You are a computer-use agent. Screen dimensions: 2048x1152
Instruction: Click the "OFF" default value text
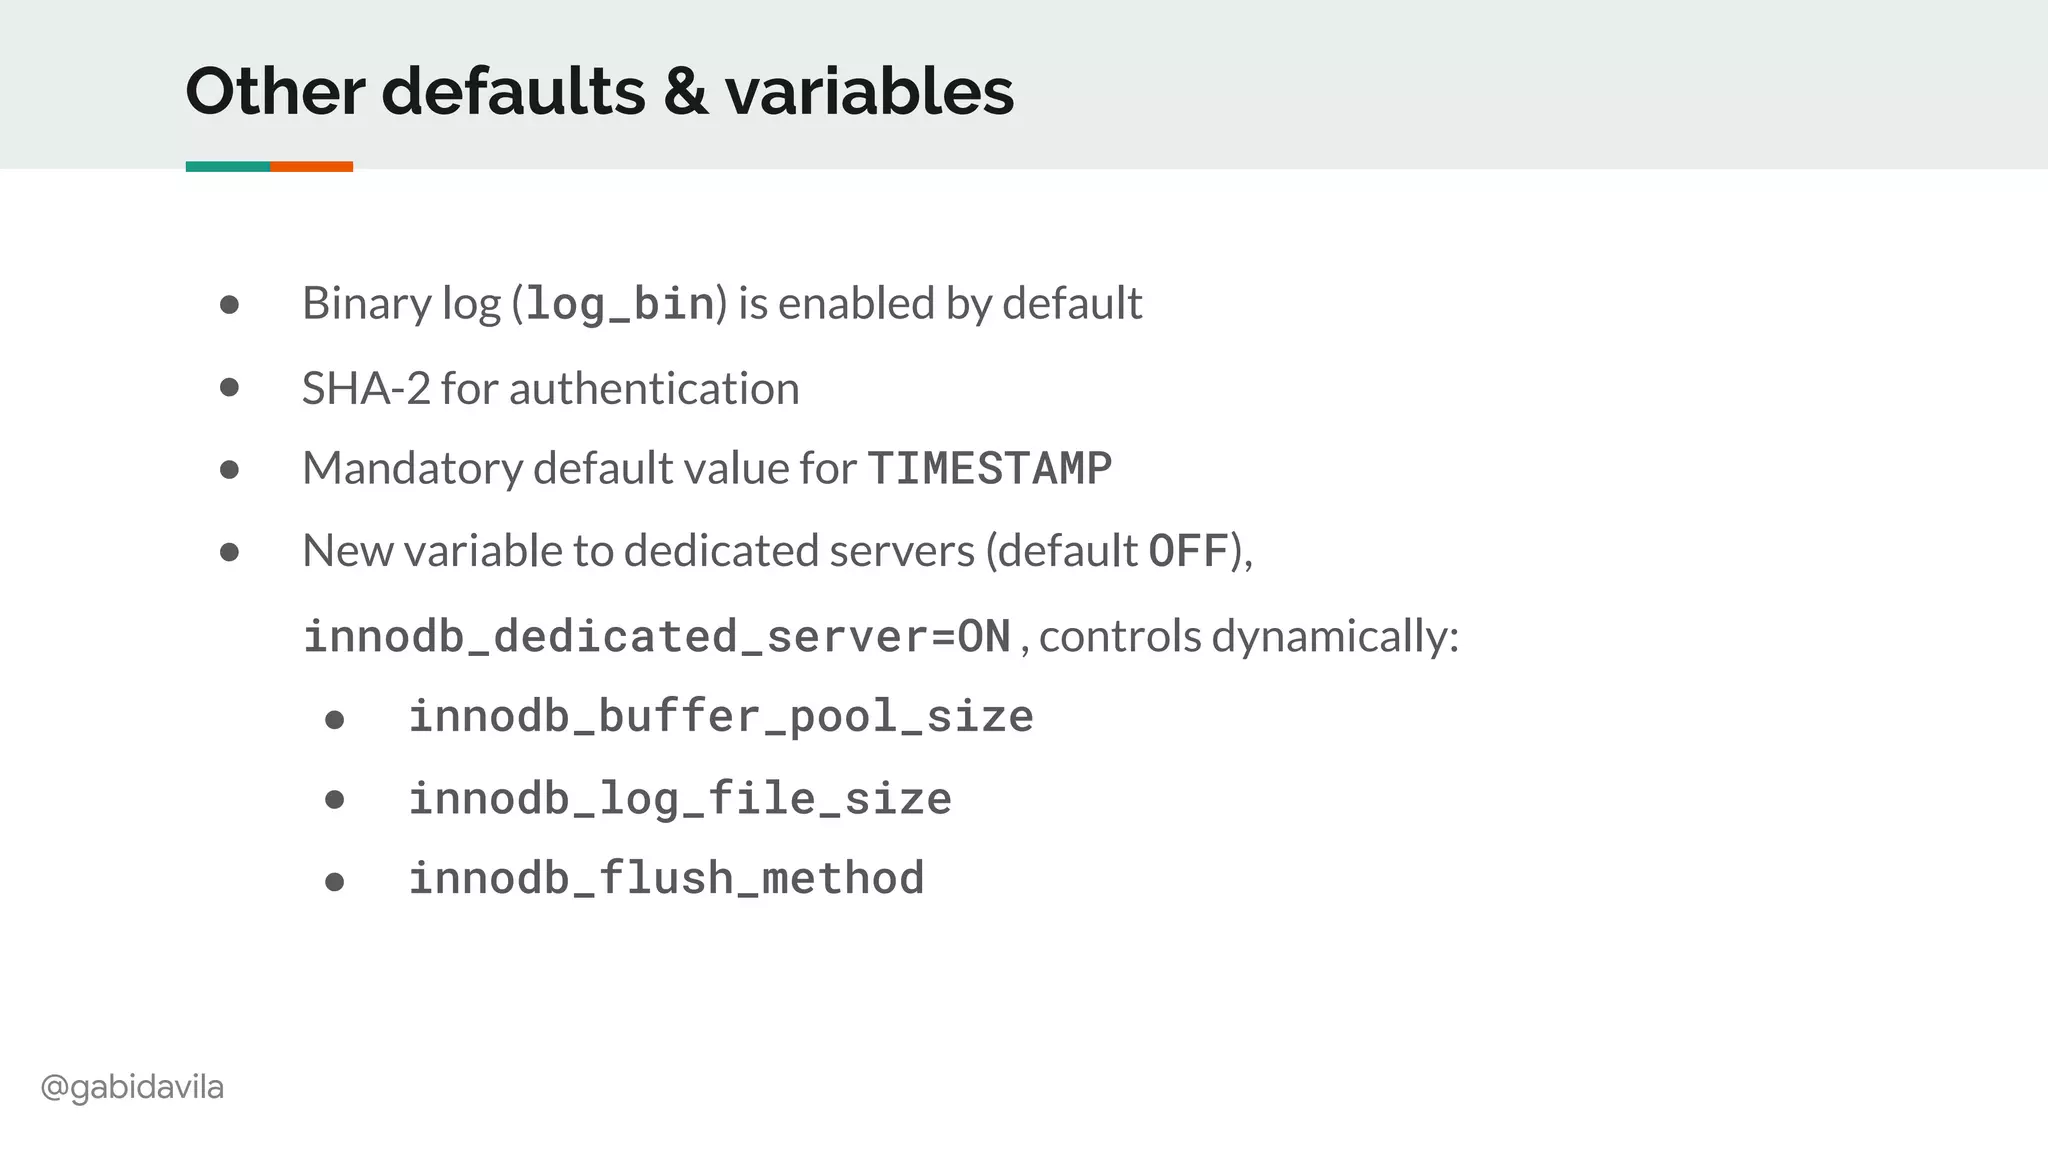click(x=1188, y=551)
